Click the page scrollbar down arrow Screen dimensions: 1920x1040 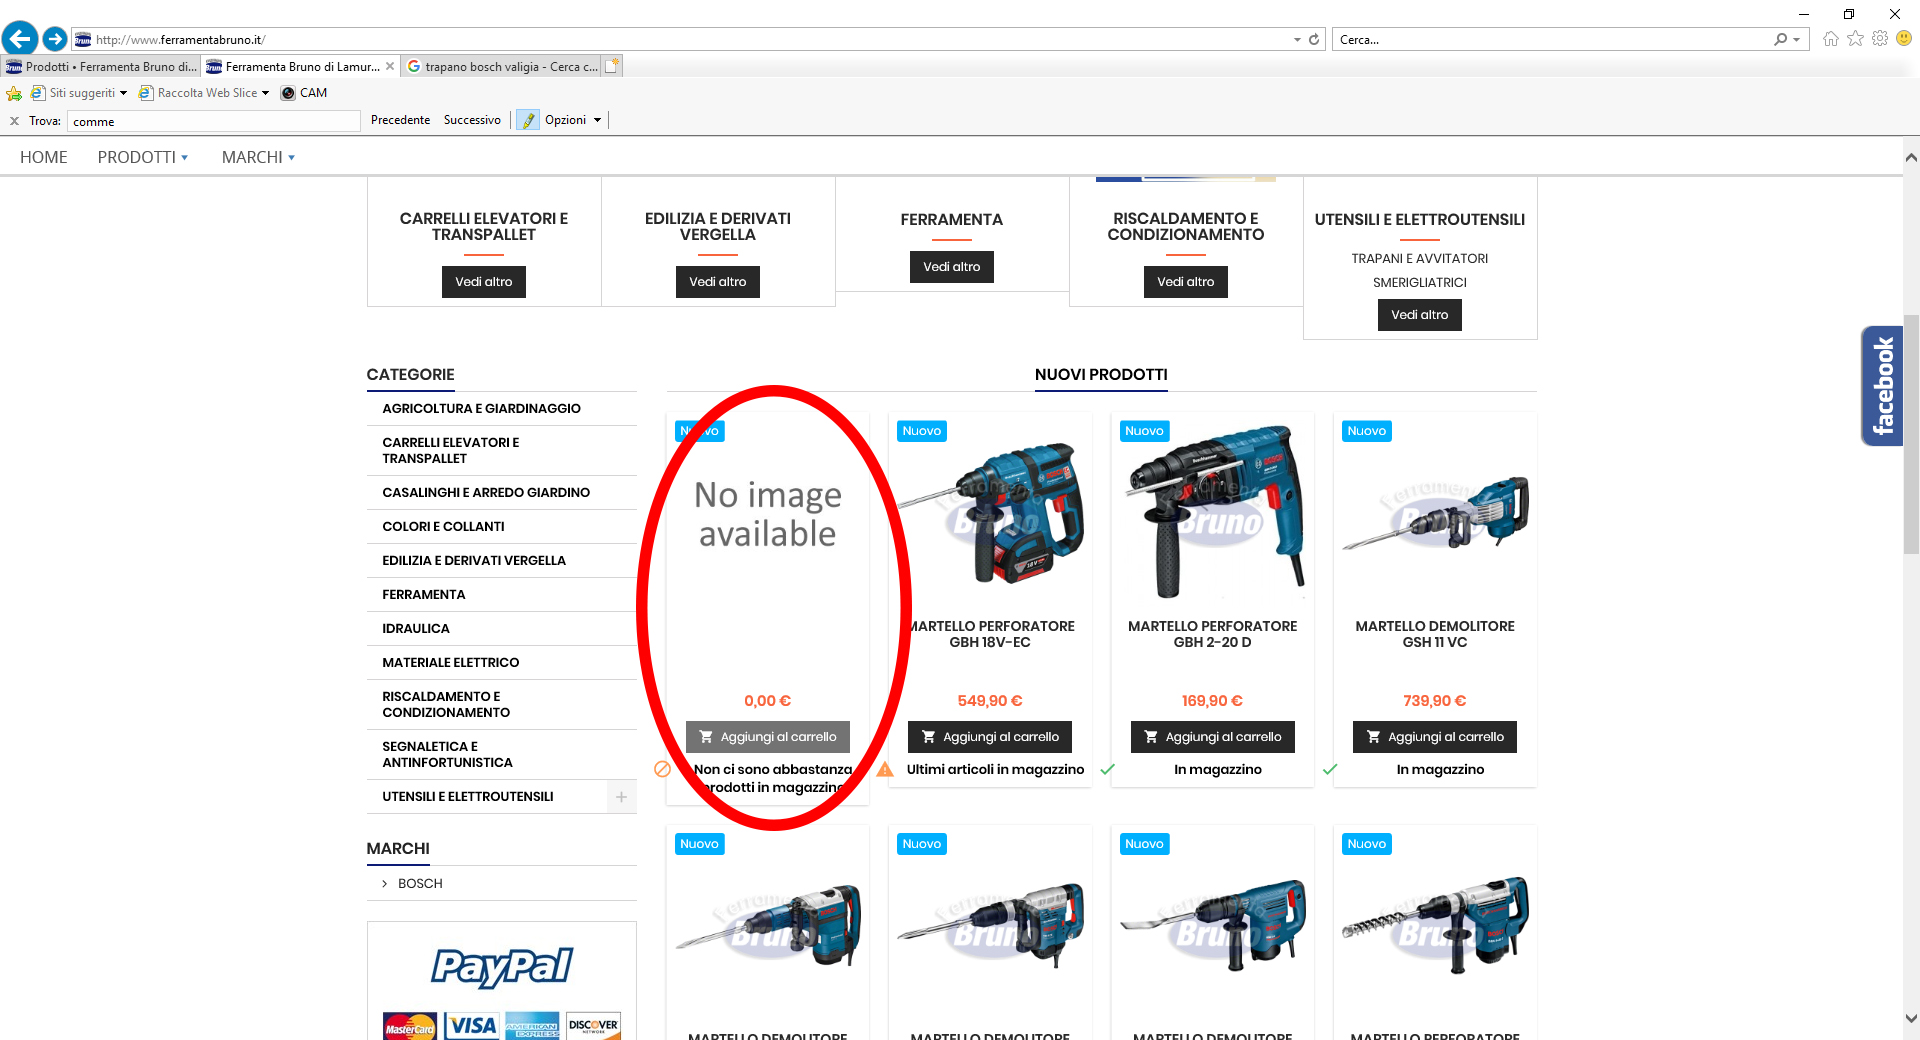[x=1911, y=1019]
